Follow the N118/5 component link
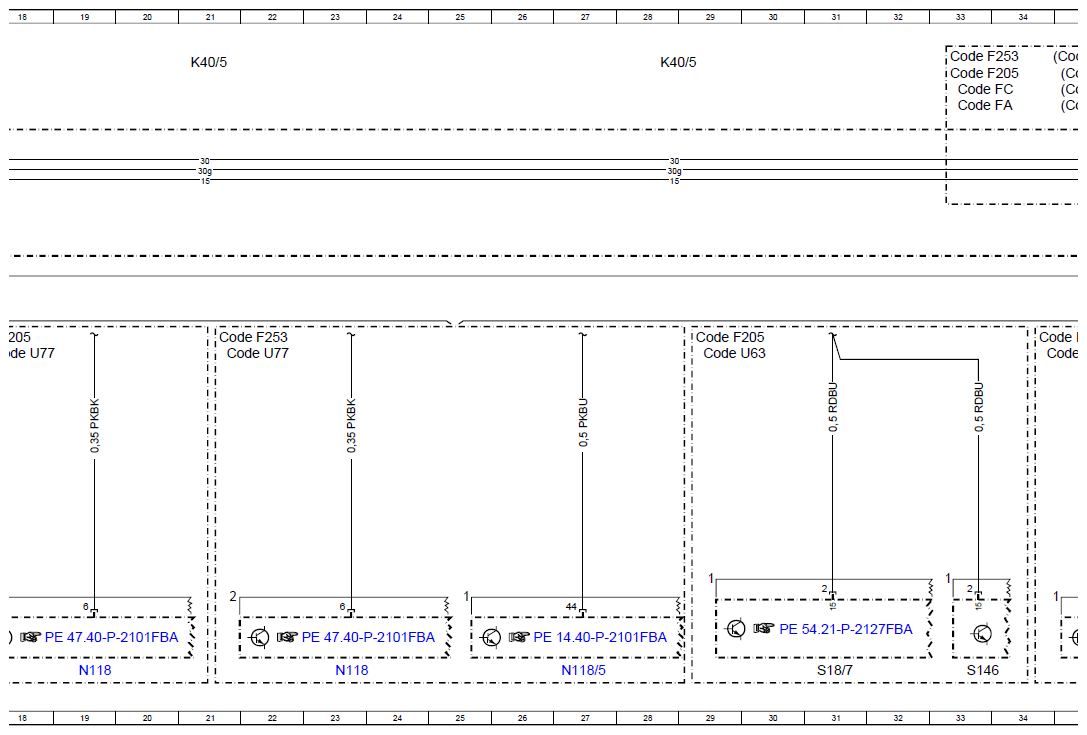 (x=583, y=670)
